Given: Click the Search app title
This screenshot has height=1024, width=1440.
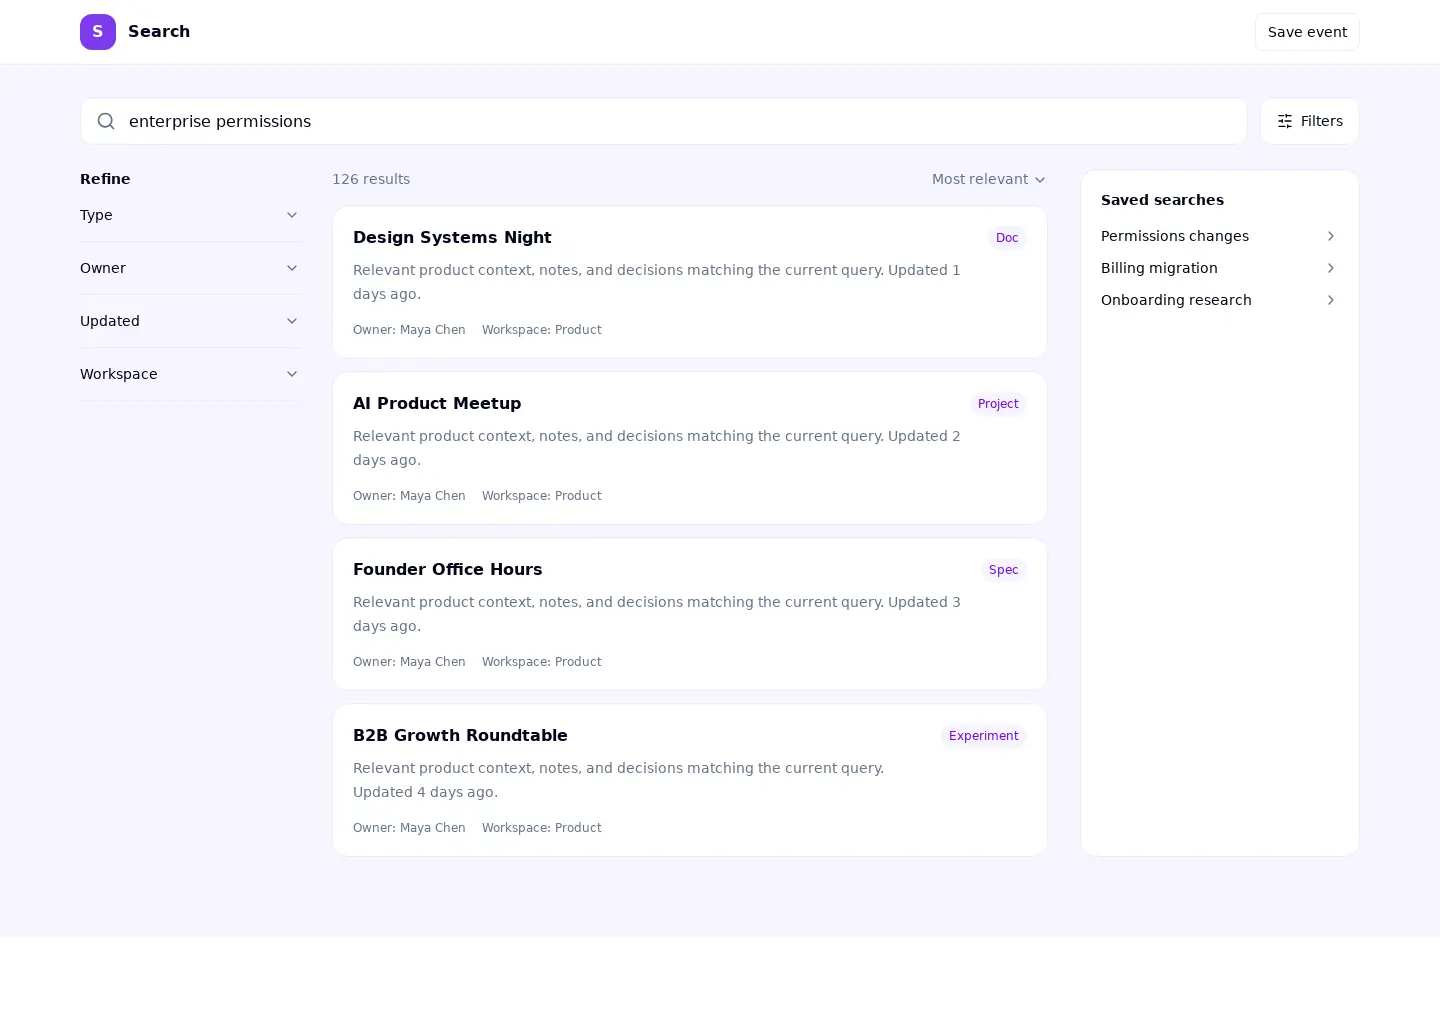Looking at the screenshot, I should (159, 31).
